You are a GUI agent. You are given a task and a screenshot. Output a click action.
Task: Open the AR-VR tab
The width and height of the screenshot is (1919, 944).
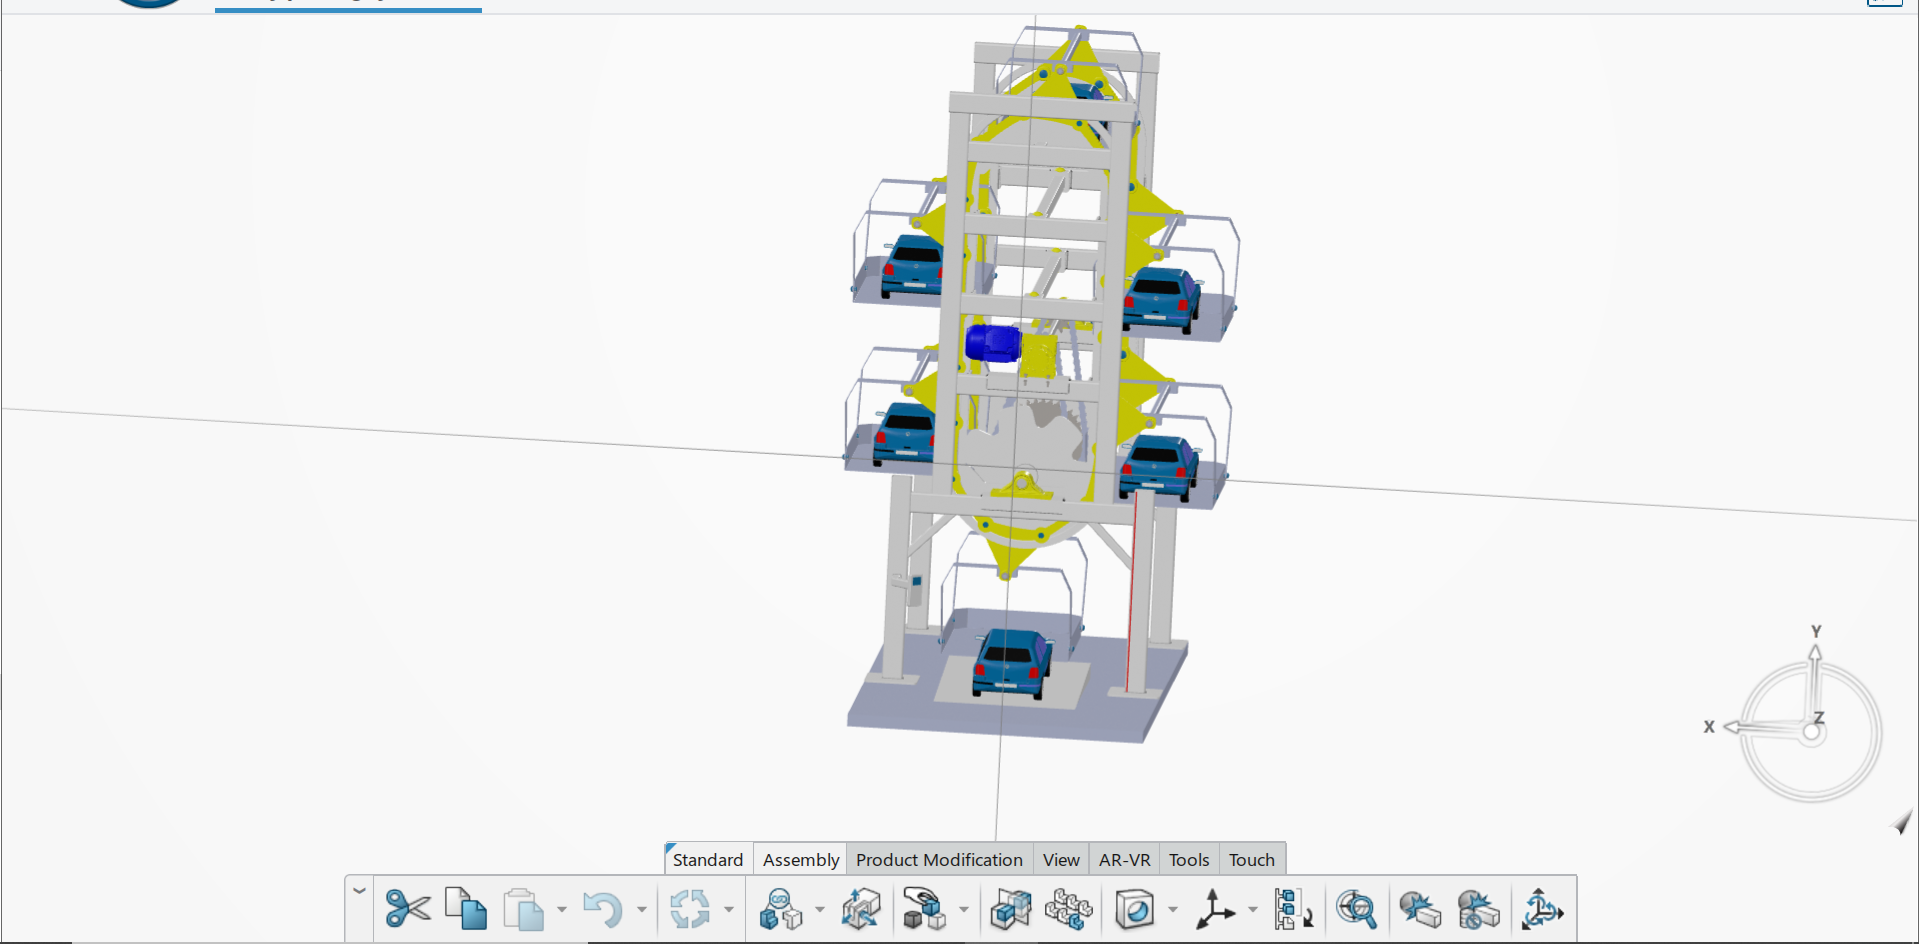[1124, 860]
